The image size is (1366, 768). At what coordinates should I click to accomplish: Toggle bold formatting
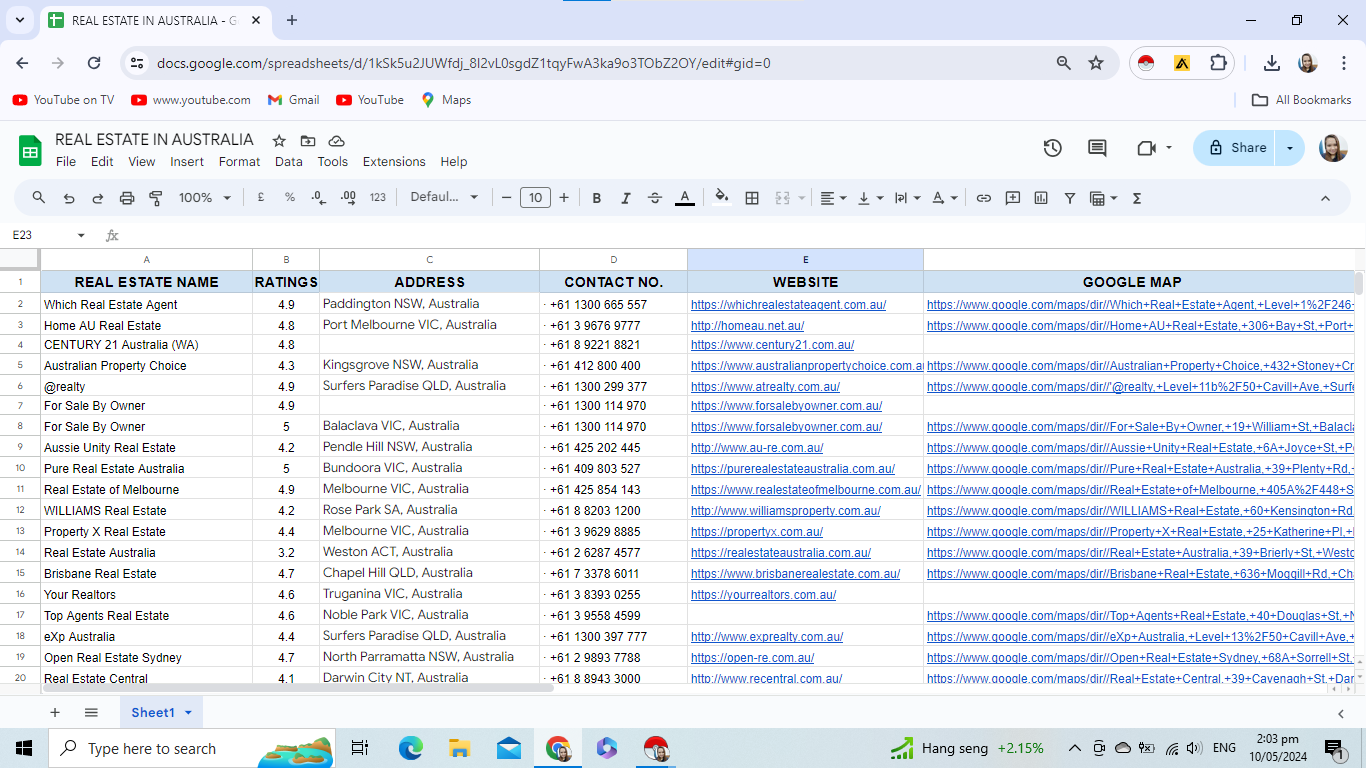click(597, 198)
